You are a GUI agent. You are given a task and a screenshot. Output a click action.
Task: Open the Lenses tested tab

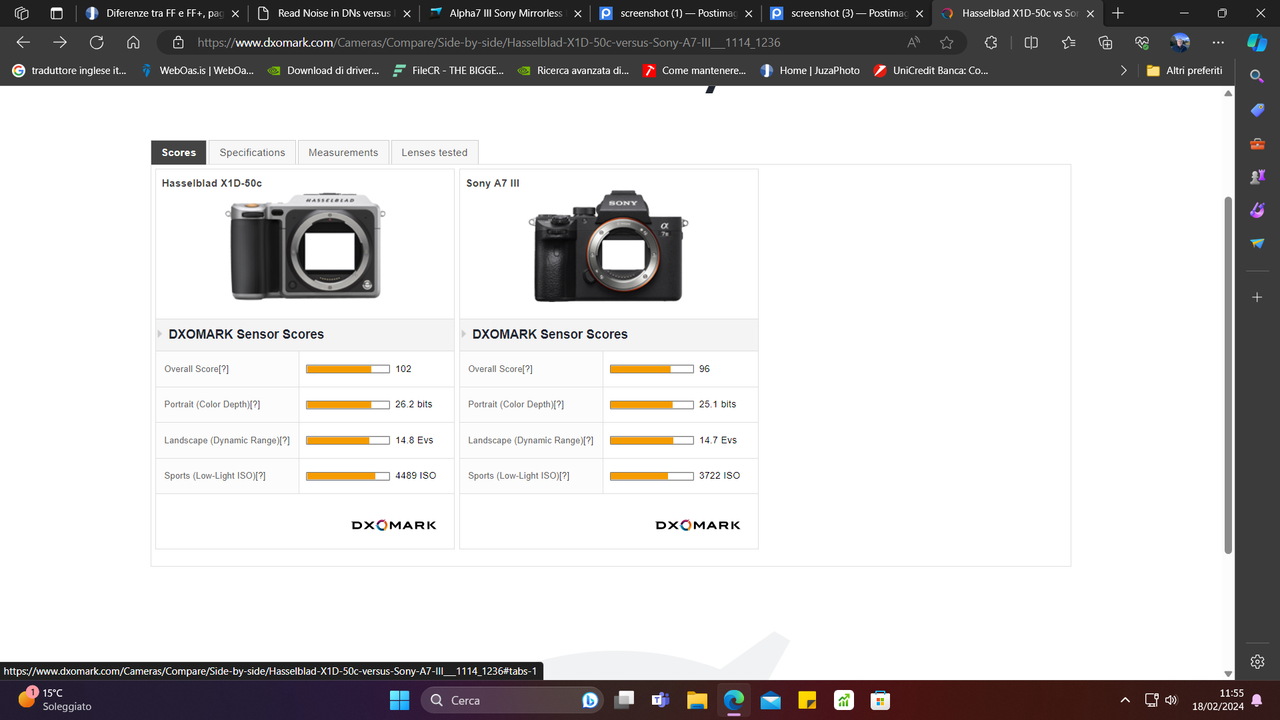point(434,152)
